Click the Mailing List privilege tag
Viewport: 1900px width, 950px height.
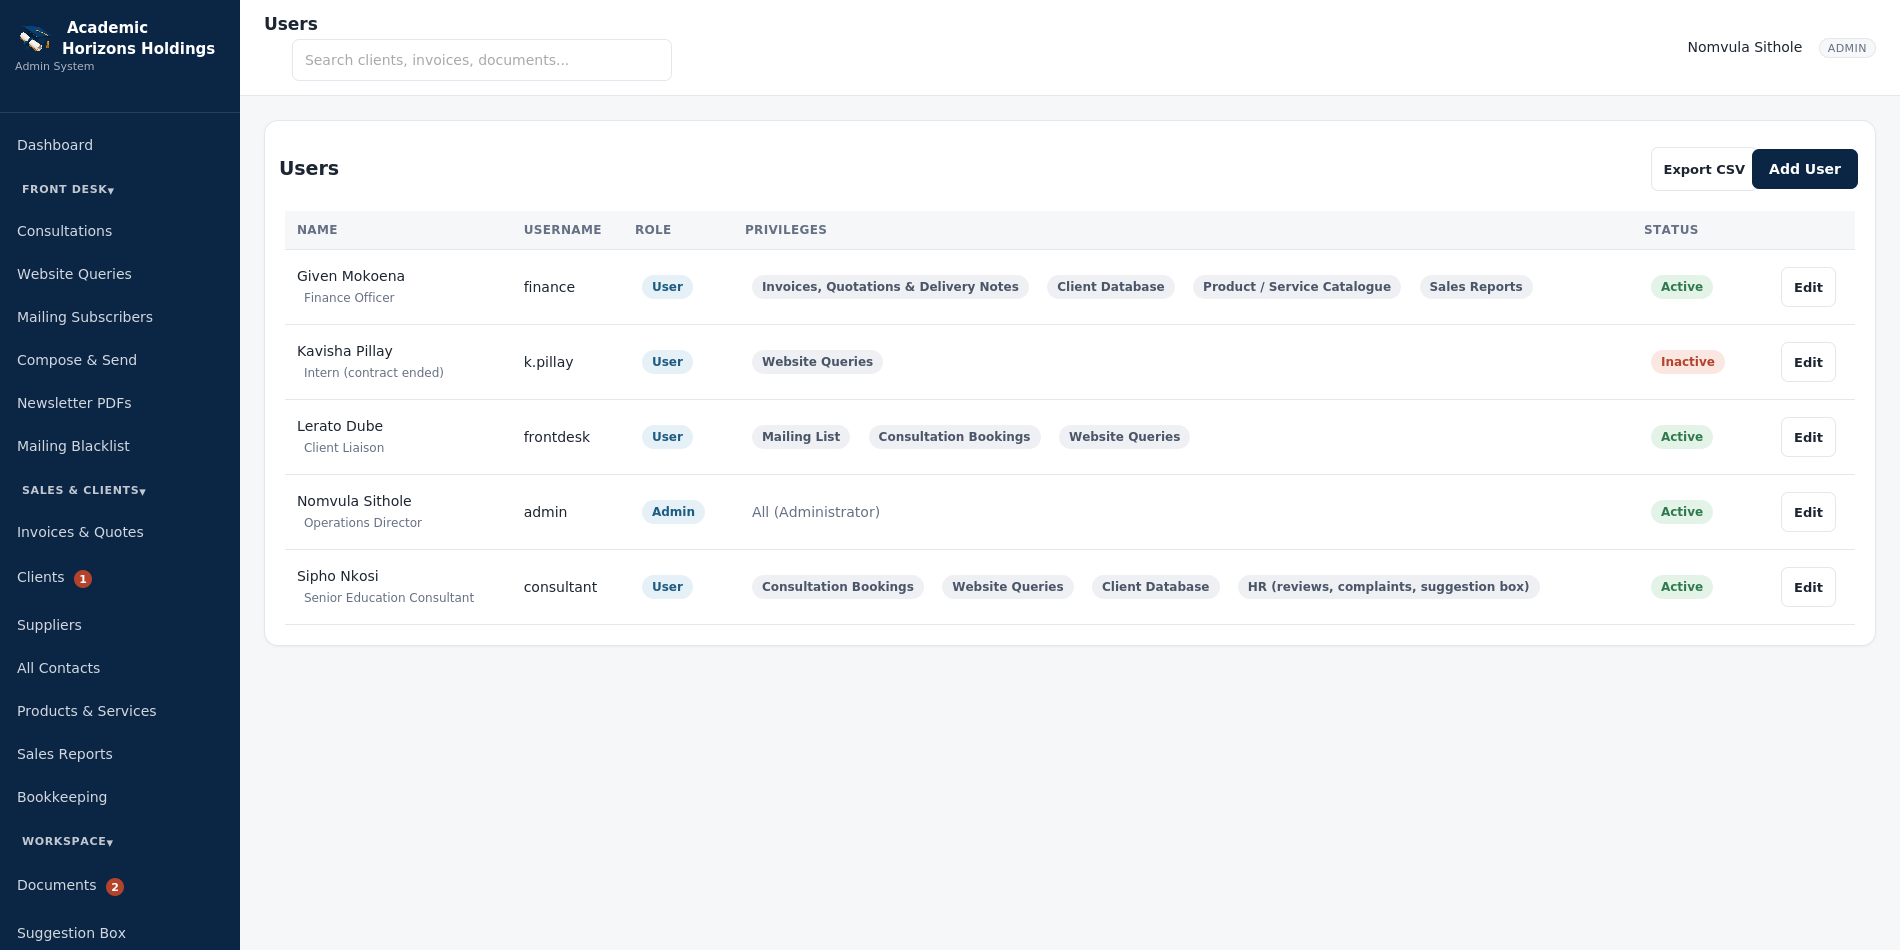pos(801,437)
